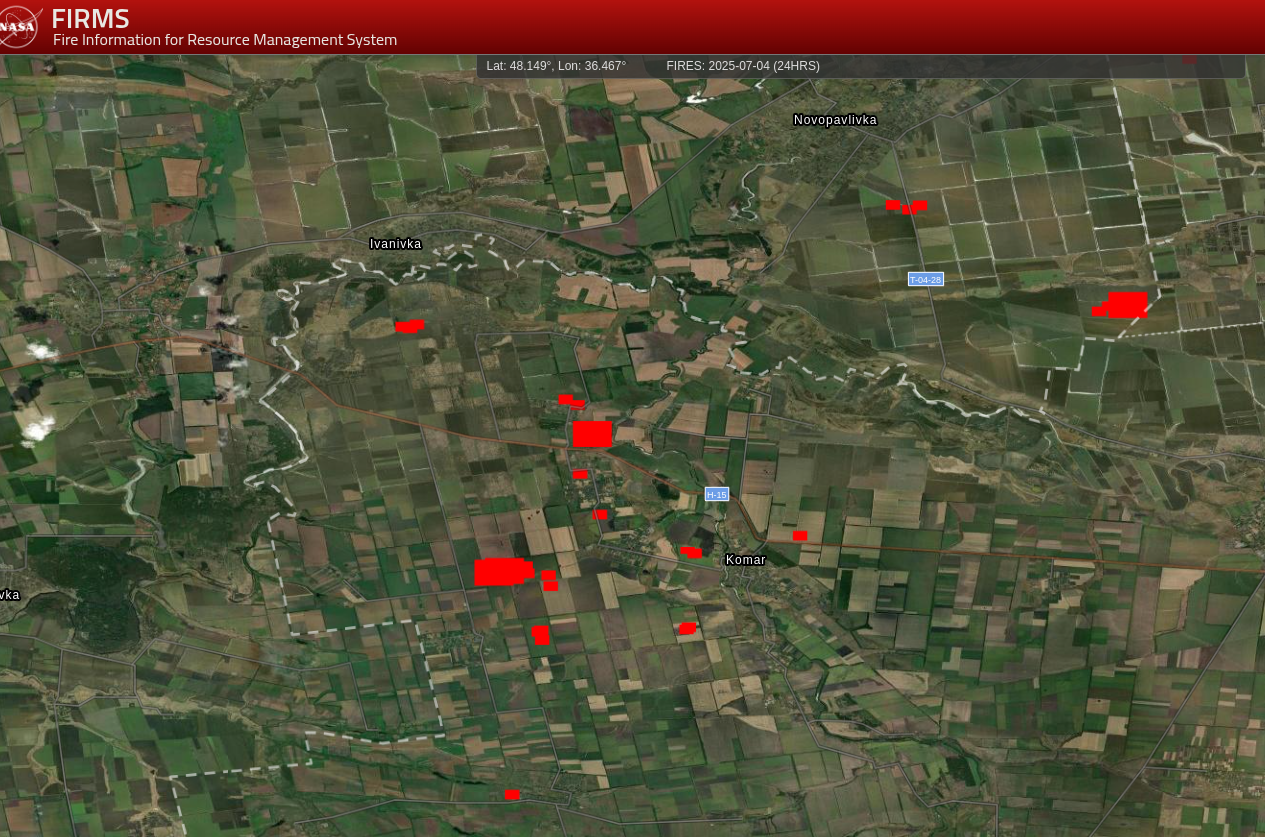Click the Novopavlivka place label
This screenshot has width=1265, height=837.
coord(835,120)
